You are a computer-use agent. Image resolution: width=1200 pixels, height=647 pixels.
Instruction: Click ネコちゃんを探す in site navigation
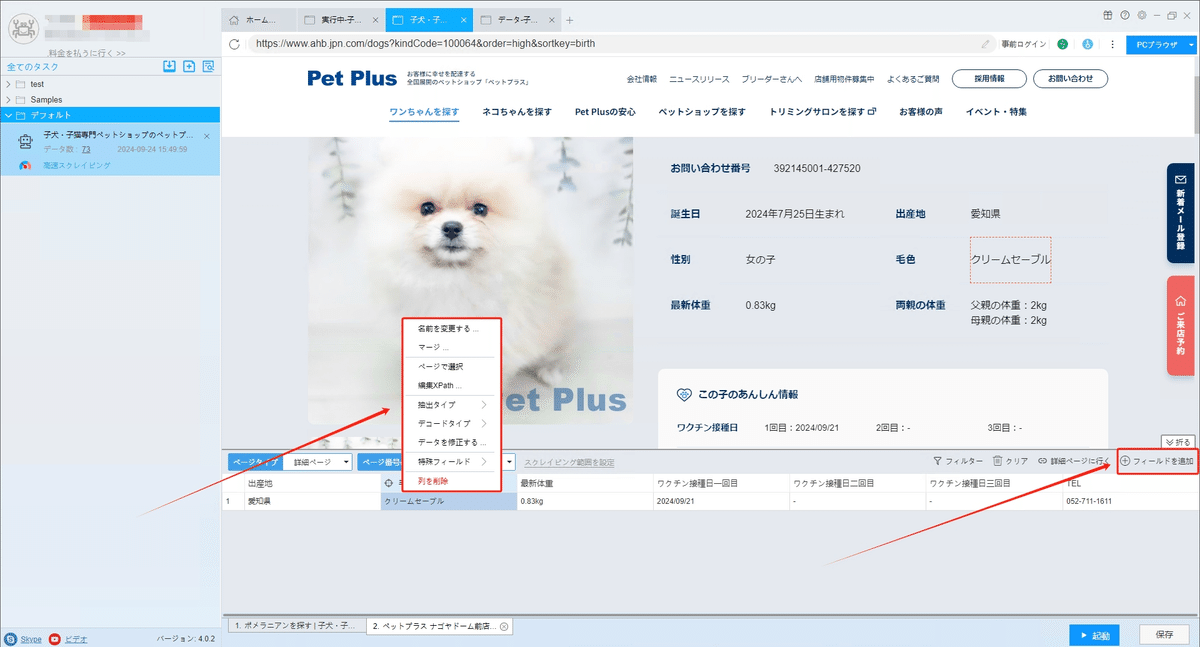[x=517, y=112]
